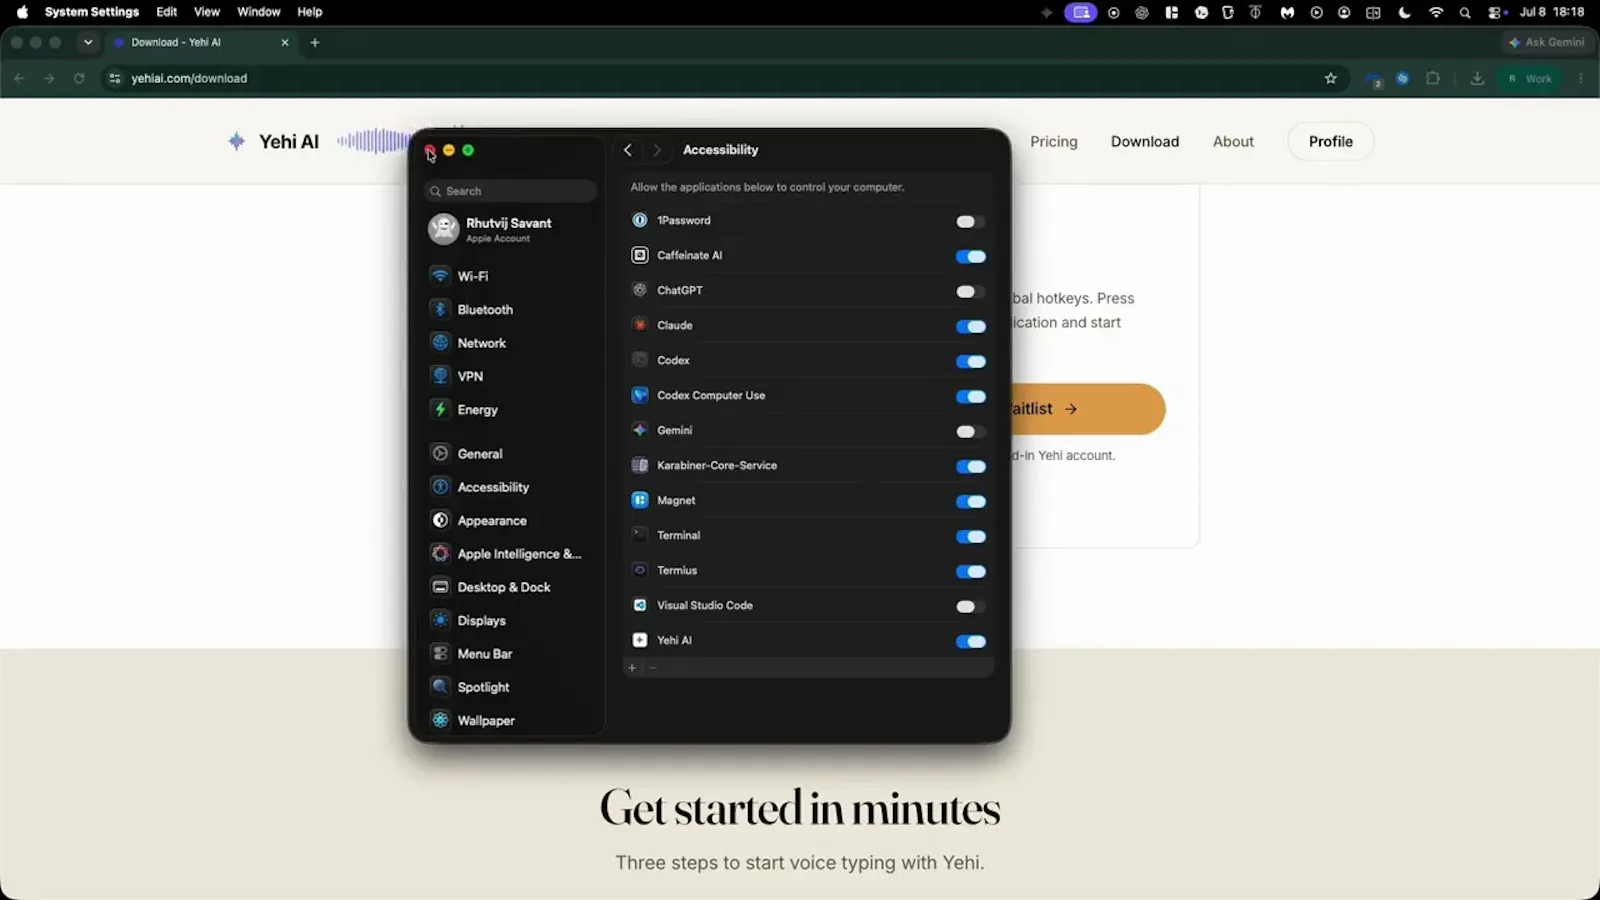1600x900 pixels.
Task: Open Wi-Fi status in macOS menu bar
Action: (1436, 12)
